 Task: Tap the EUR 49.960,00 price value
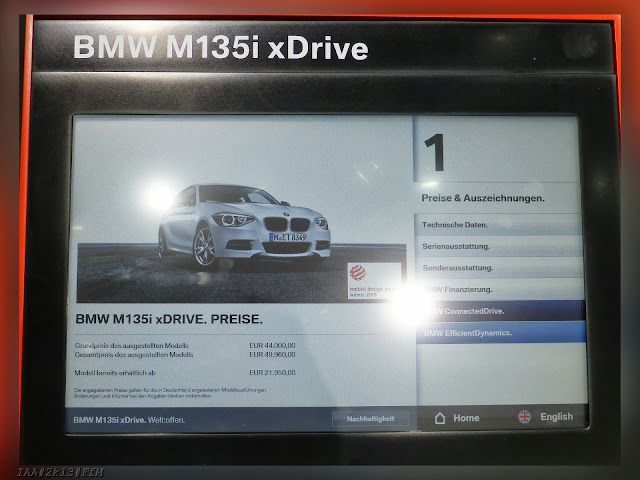point(272,355)
